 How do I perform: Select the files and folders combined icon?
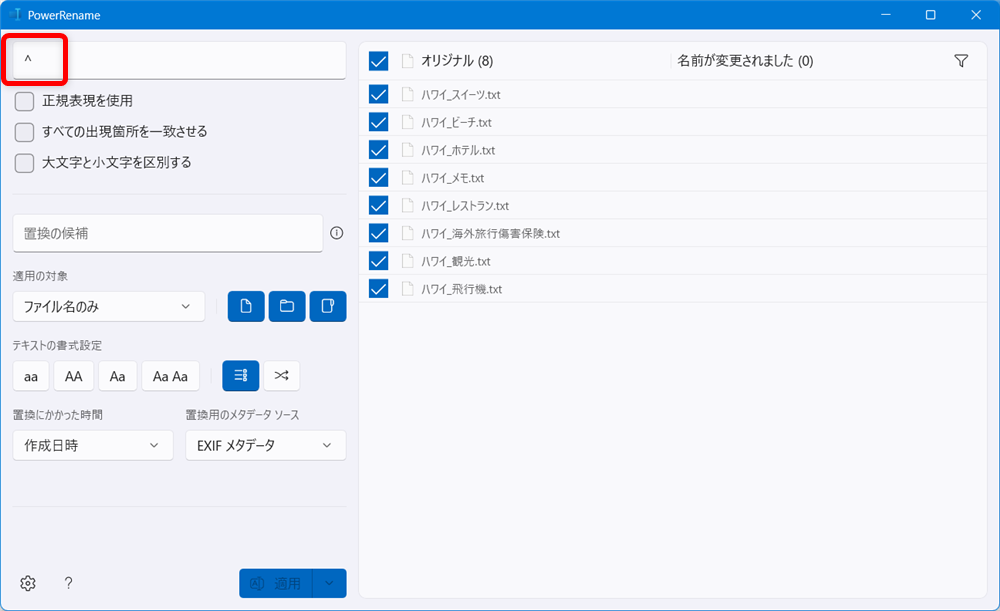click(328, 306)
